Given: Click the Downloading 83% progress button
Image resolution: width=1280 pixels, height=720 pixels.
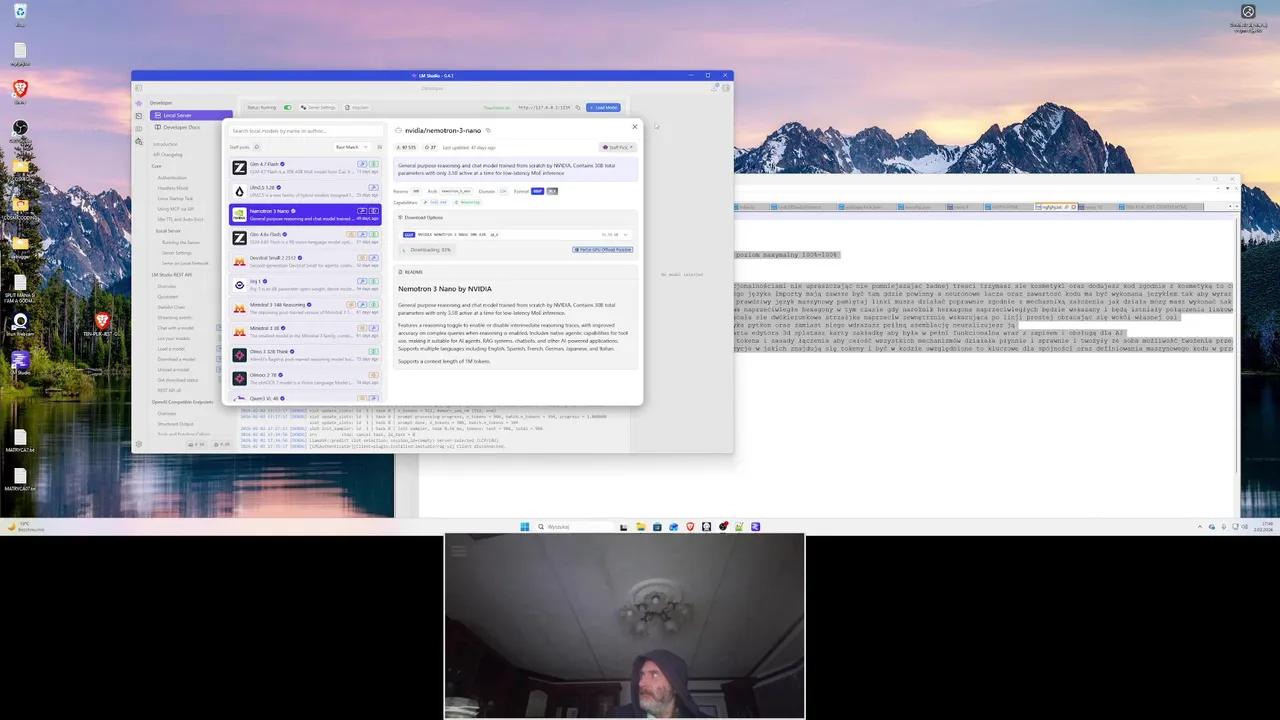Looking at the screenshot, I should point(428,250).
